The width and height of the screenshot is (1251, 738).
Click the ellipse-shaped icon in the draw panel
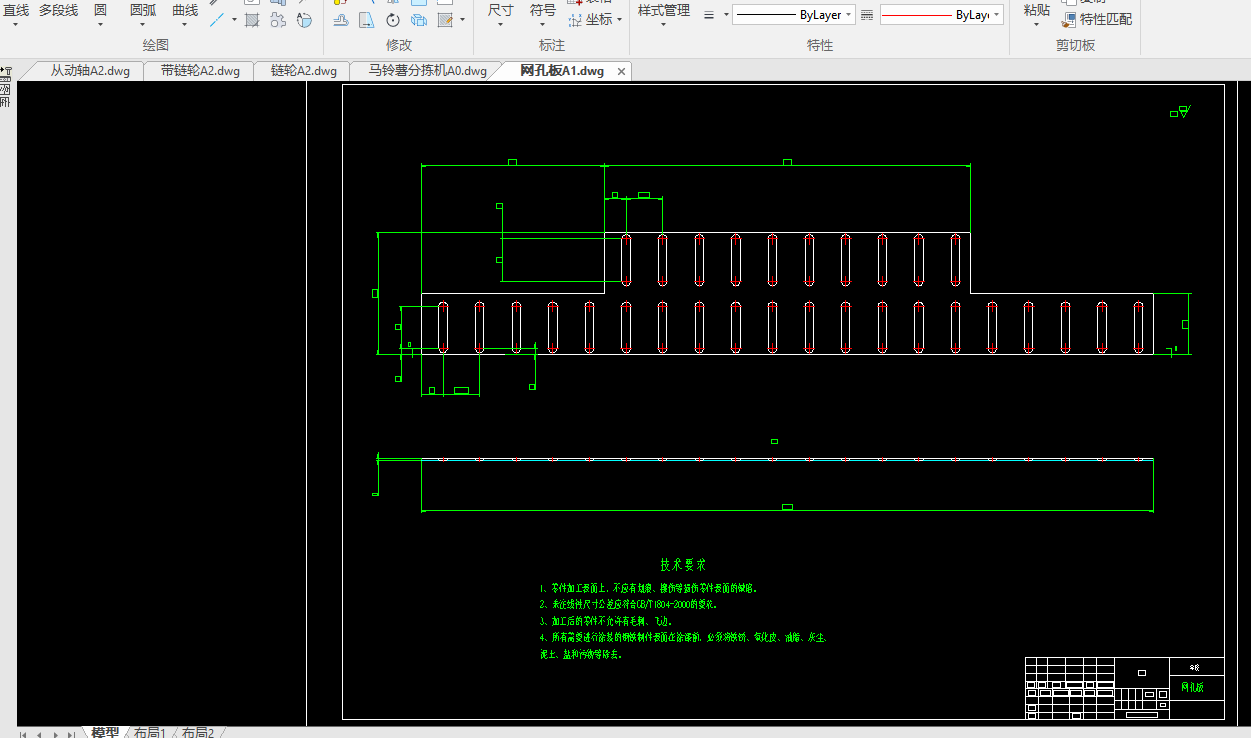click(x=304, y=20)
